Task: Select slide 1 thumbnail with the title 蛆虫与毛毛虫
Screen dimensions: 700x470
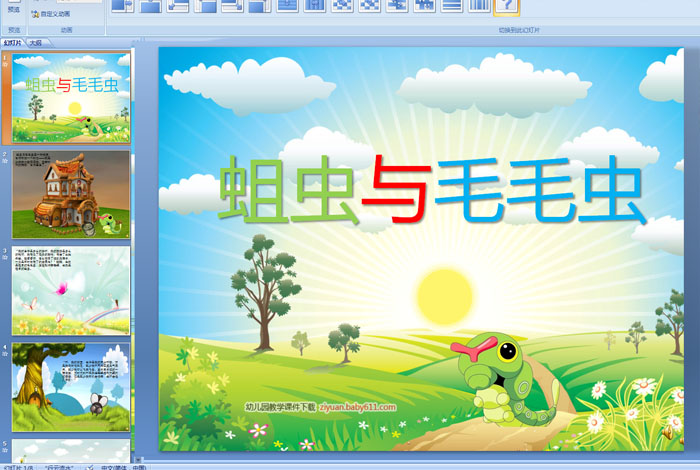Action: point(71,98)
